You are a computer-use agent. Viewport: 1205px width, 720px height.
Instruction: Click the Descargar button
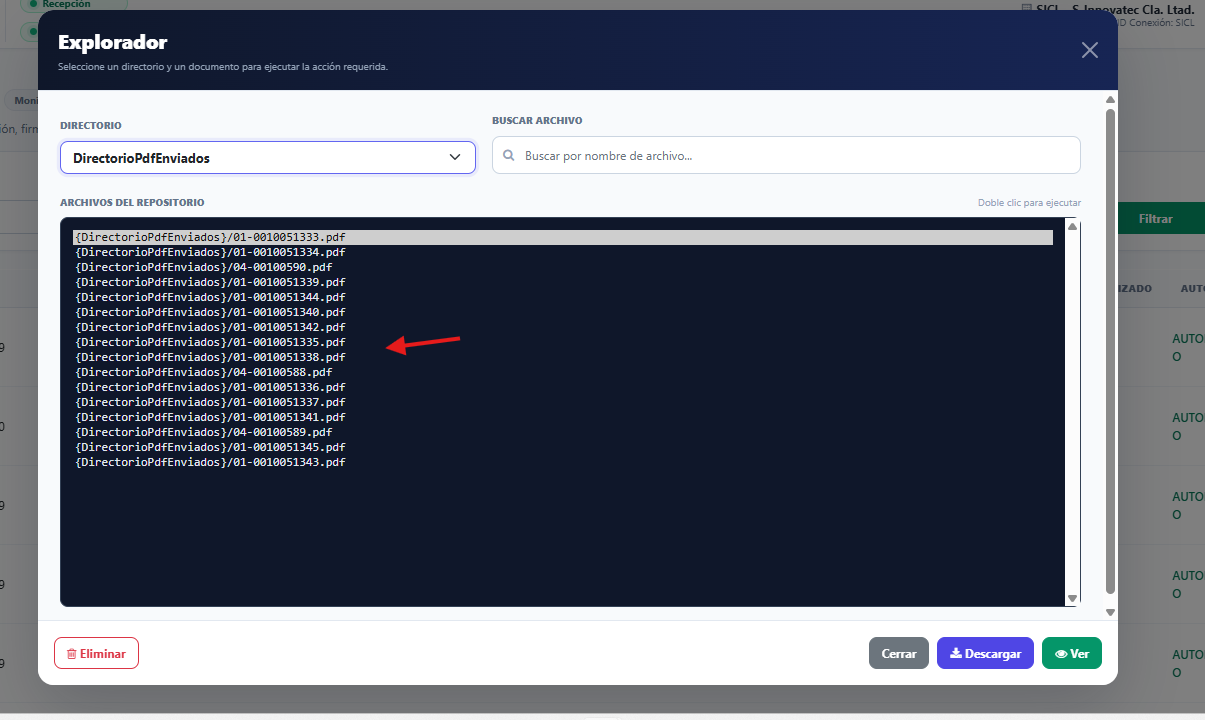coord(985,653)
